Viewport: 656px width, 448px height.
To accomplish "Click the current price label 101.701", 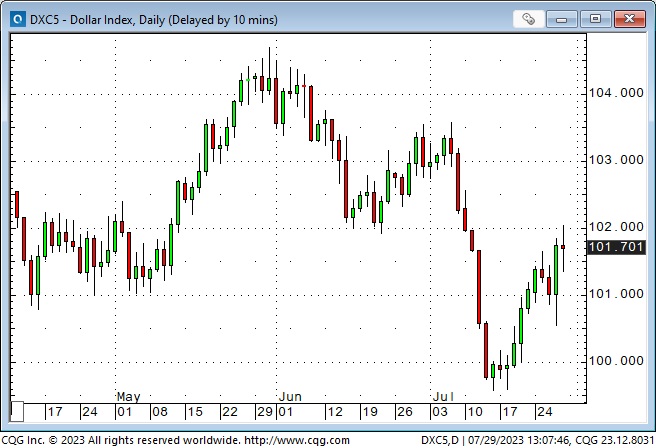I will 616,247.
